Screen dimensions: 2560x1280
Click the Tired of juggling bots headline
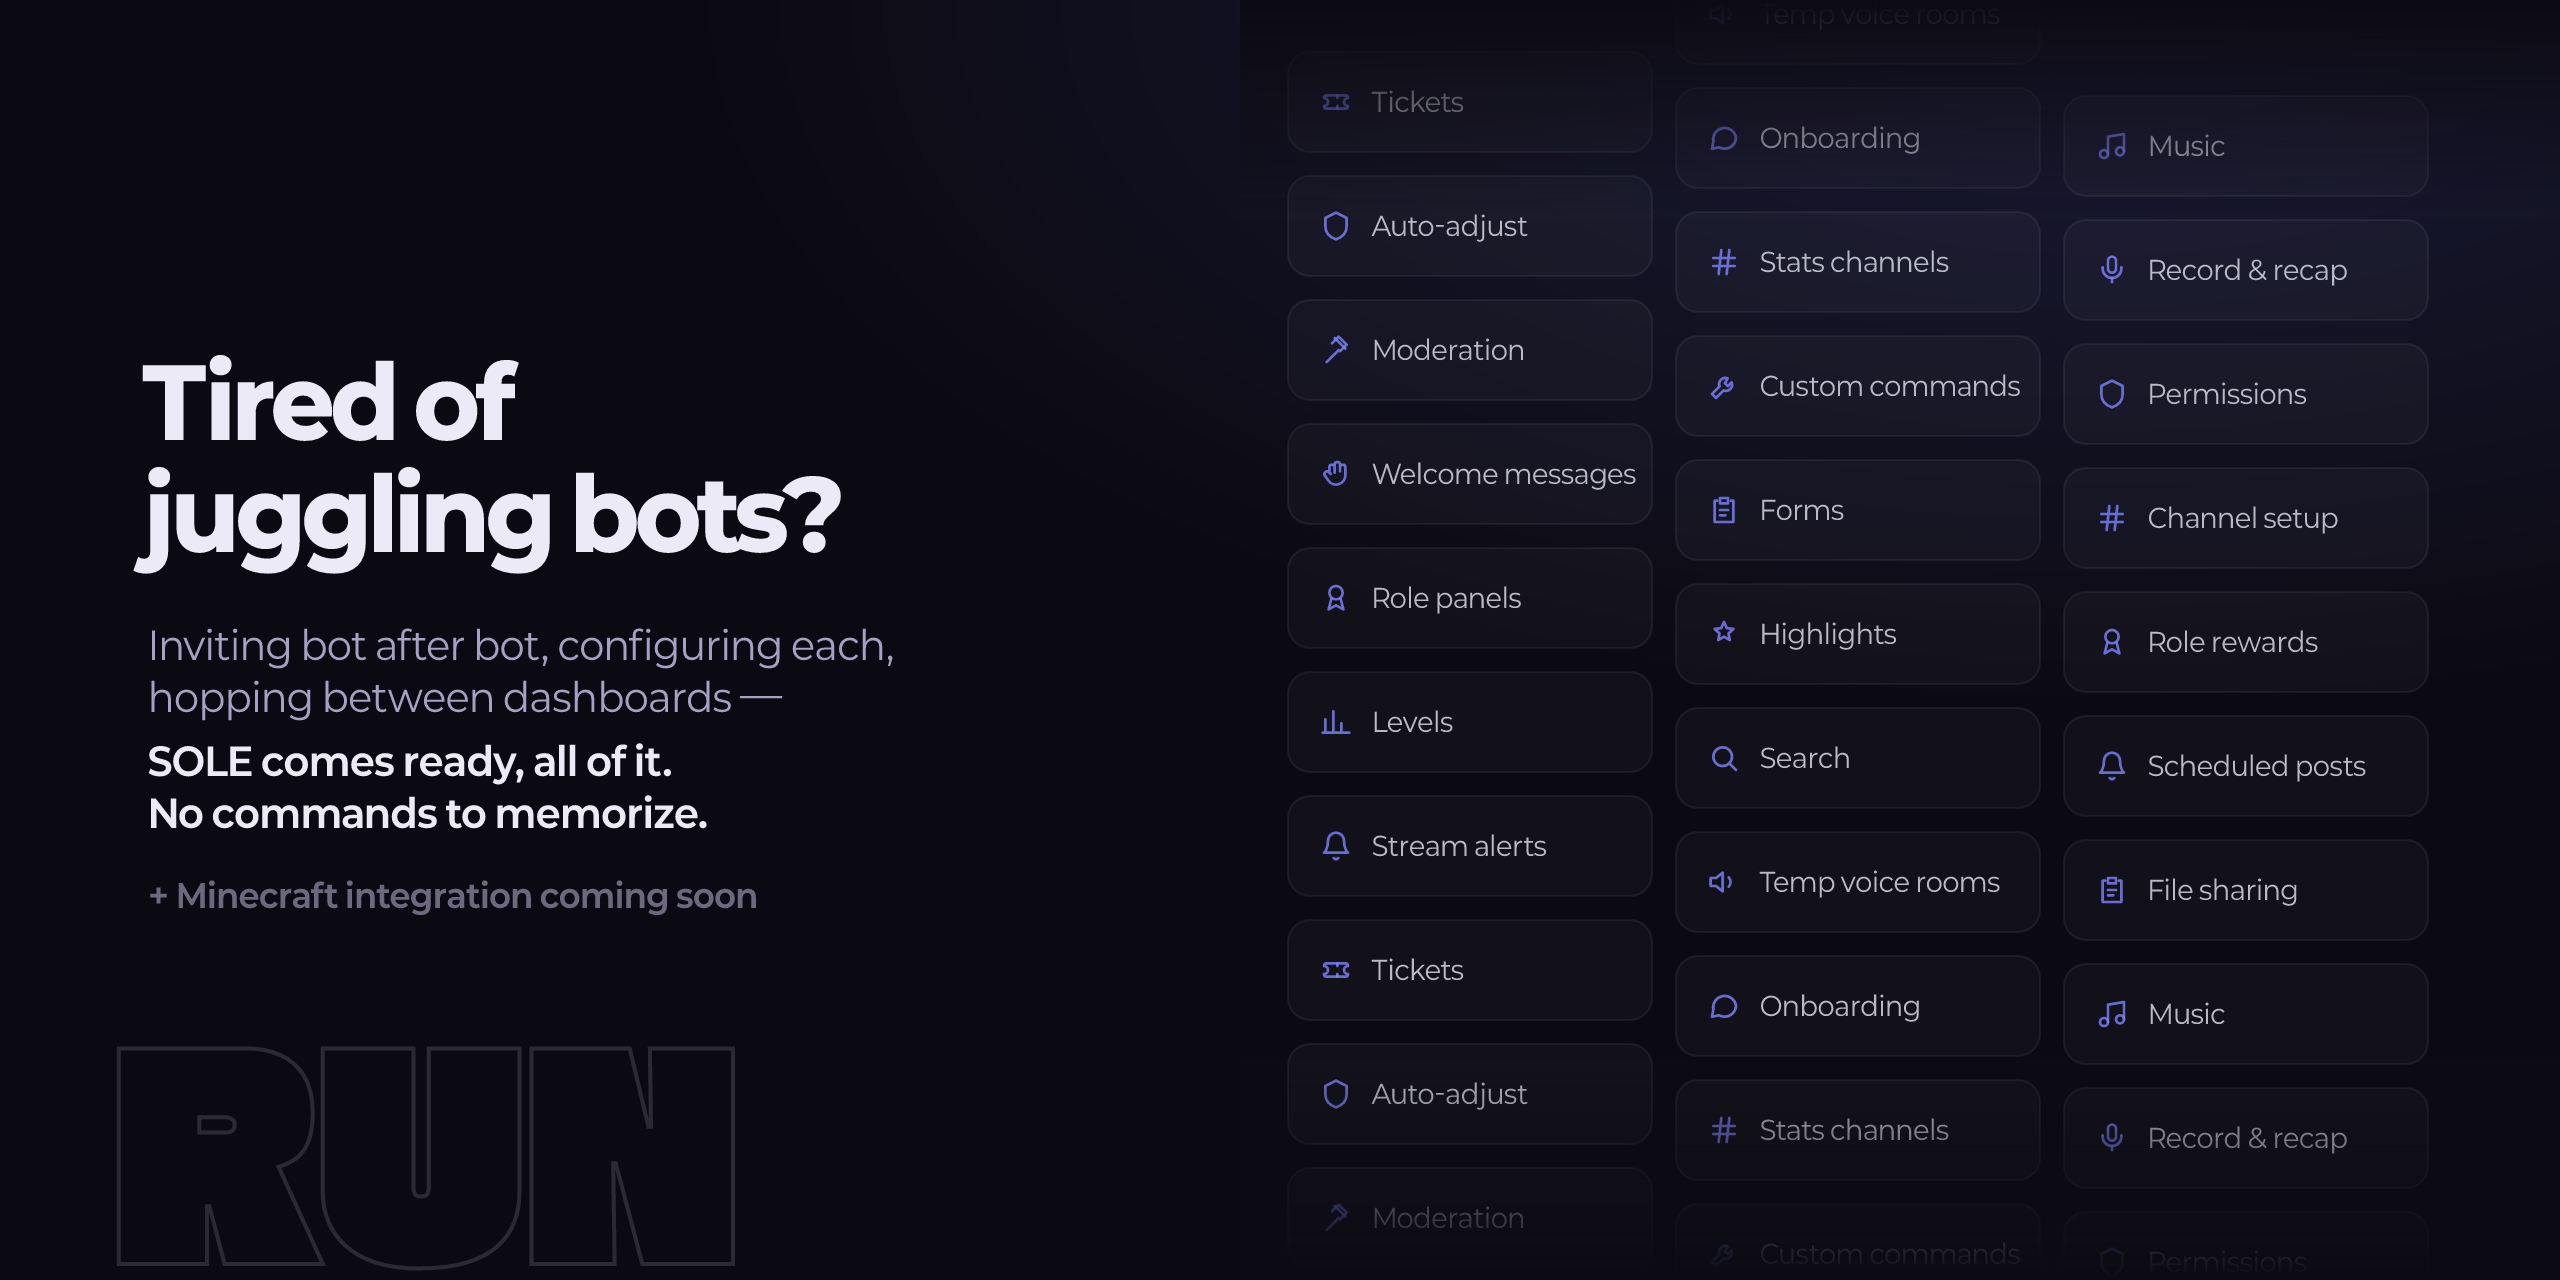pyautogui.click(x=490, y=460)
